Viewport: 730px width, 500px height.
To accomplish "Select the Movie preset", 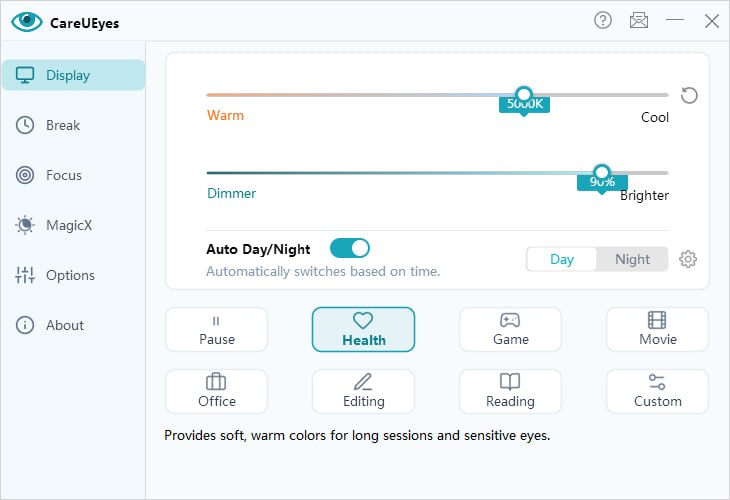I will click(657, 330).
